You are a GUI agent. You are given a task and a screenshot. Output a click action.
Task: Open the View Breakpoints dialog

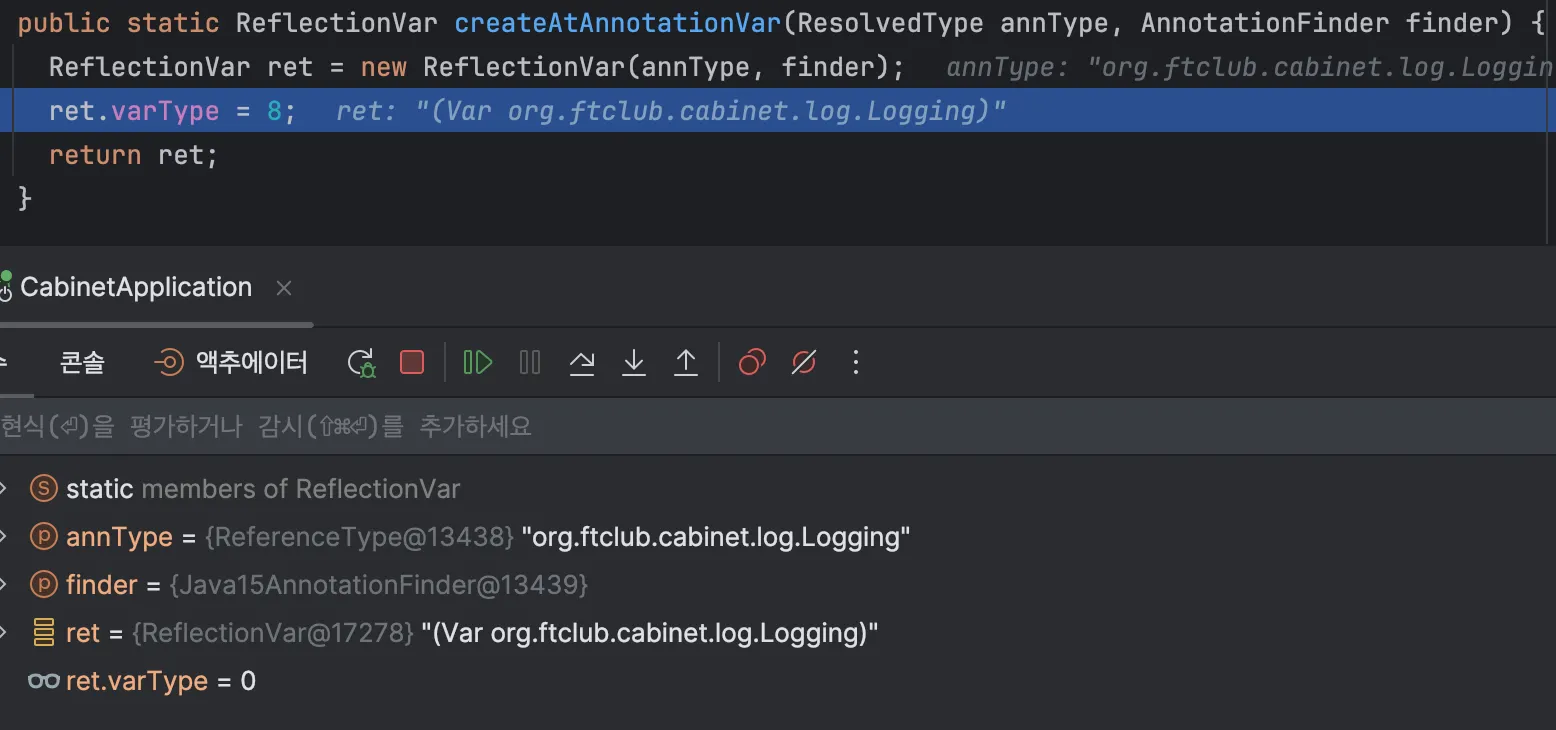[x=752, y=362]
